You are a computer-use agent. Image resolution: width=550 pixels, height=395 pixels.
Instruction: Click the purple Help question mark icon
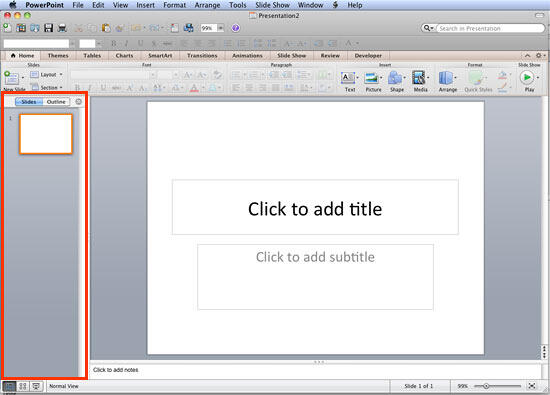click(x=235, y=28)
